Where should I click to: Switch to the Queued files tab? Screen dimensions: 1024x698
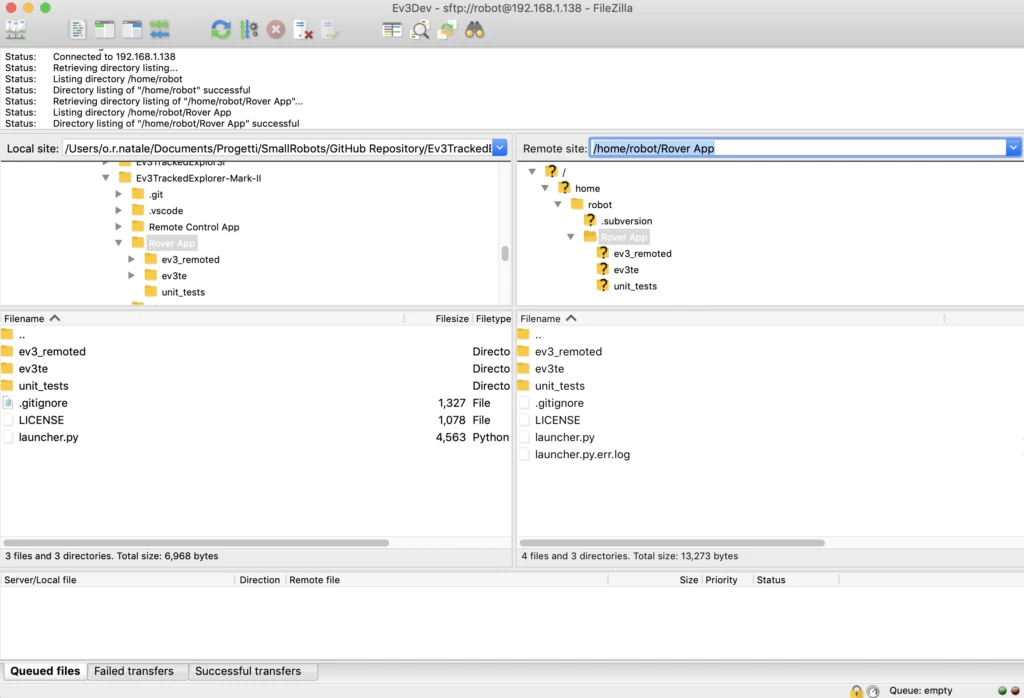(x=45, y=671)
